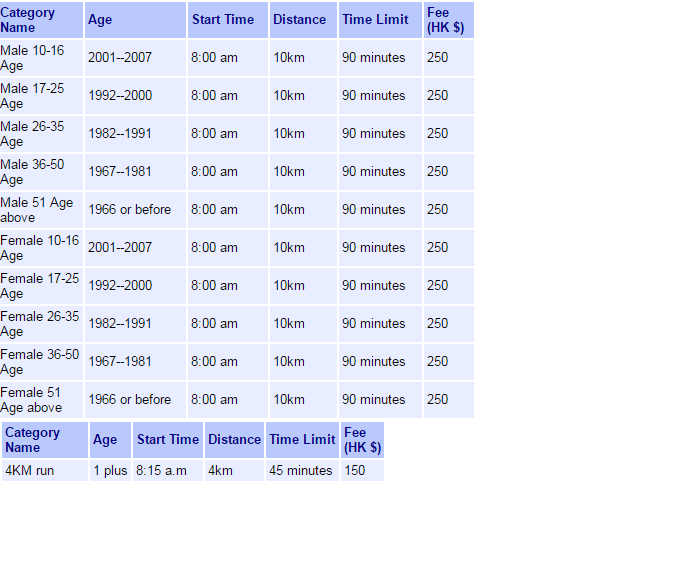The height and width of the screenshot is (580, 686).
Task: Click the Female 10-16 Age category cell
Action: point(41,248)
